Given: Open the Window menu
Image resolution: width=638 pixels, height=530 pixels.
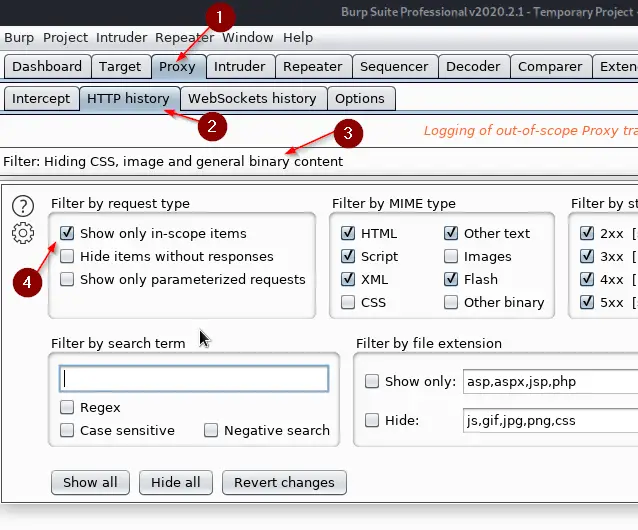Looking at the screenshot, I should click(x=247, y=37).
